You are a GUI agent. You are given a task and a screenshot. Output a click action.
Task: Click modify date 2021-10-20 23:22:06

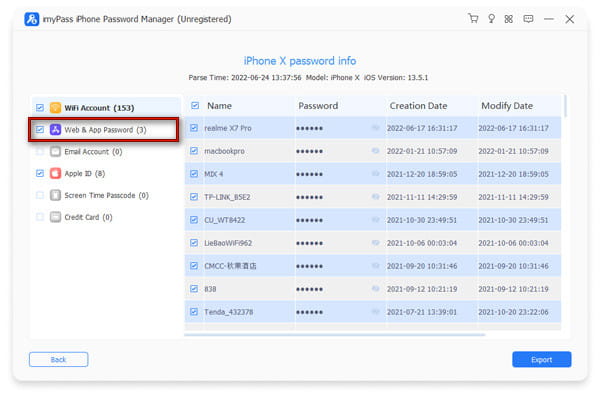pyautogui.click(x=513, y=312)
